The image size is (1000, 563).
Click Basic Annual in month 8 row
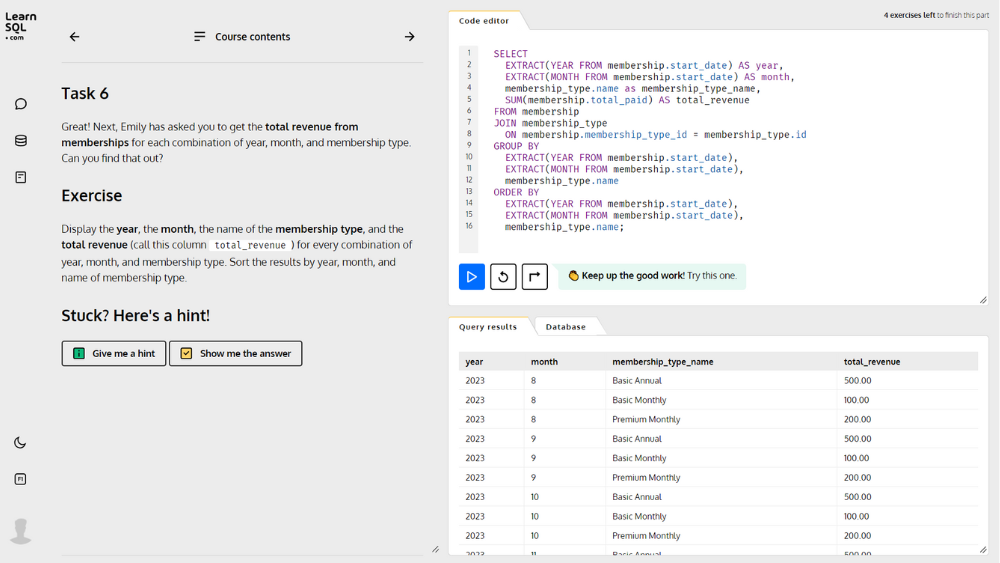pos(636,381)
